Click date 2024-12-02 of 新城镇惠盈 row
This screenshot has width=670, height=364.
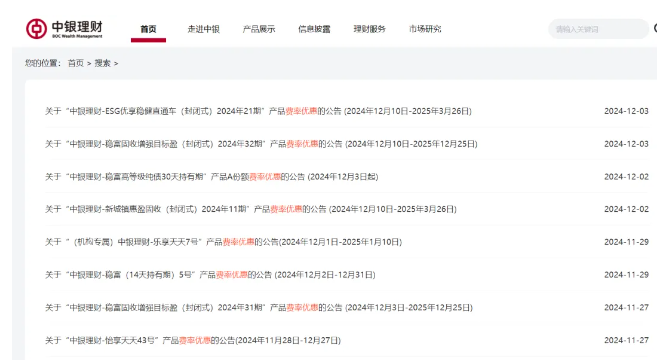point(626,209)
